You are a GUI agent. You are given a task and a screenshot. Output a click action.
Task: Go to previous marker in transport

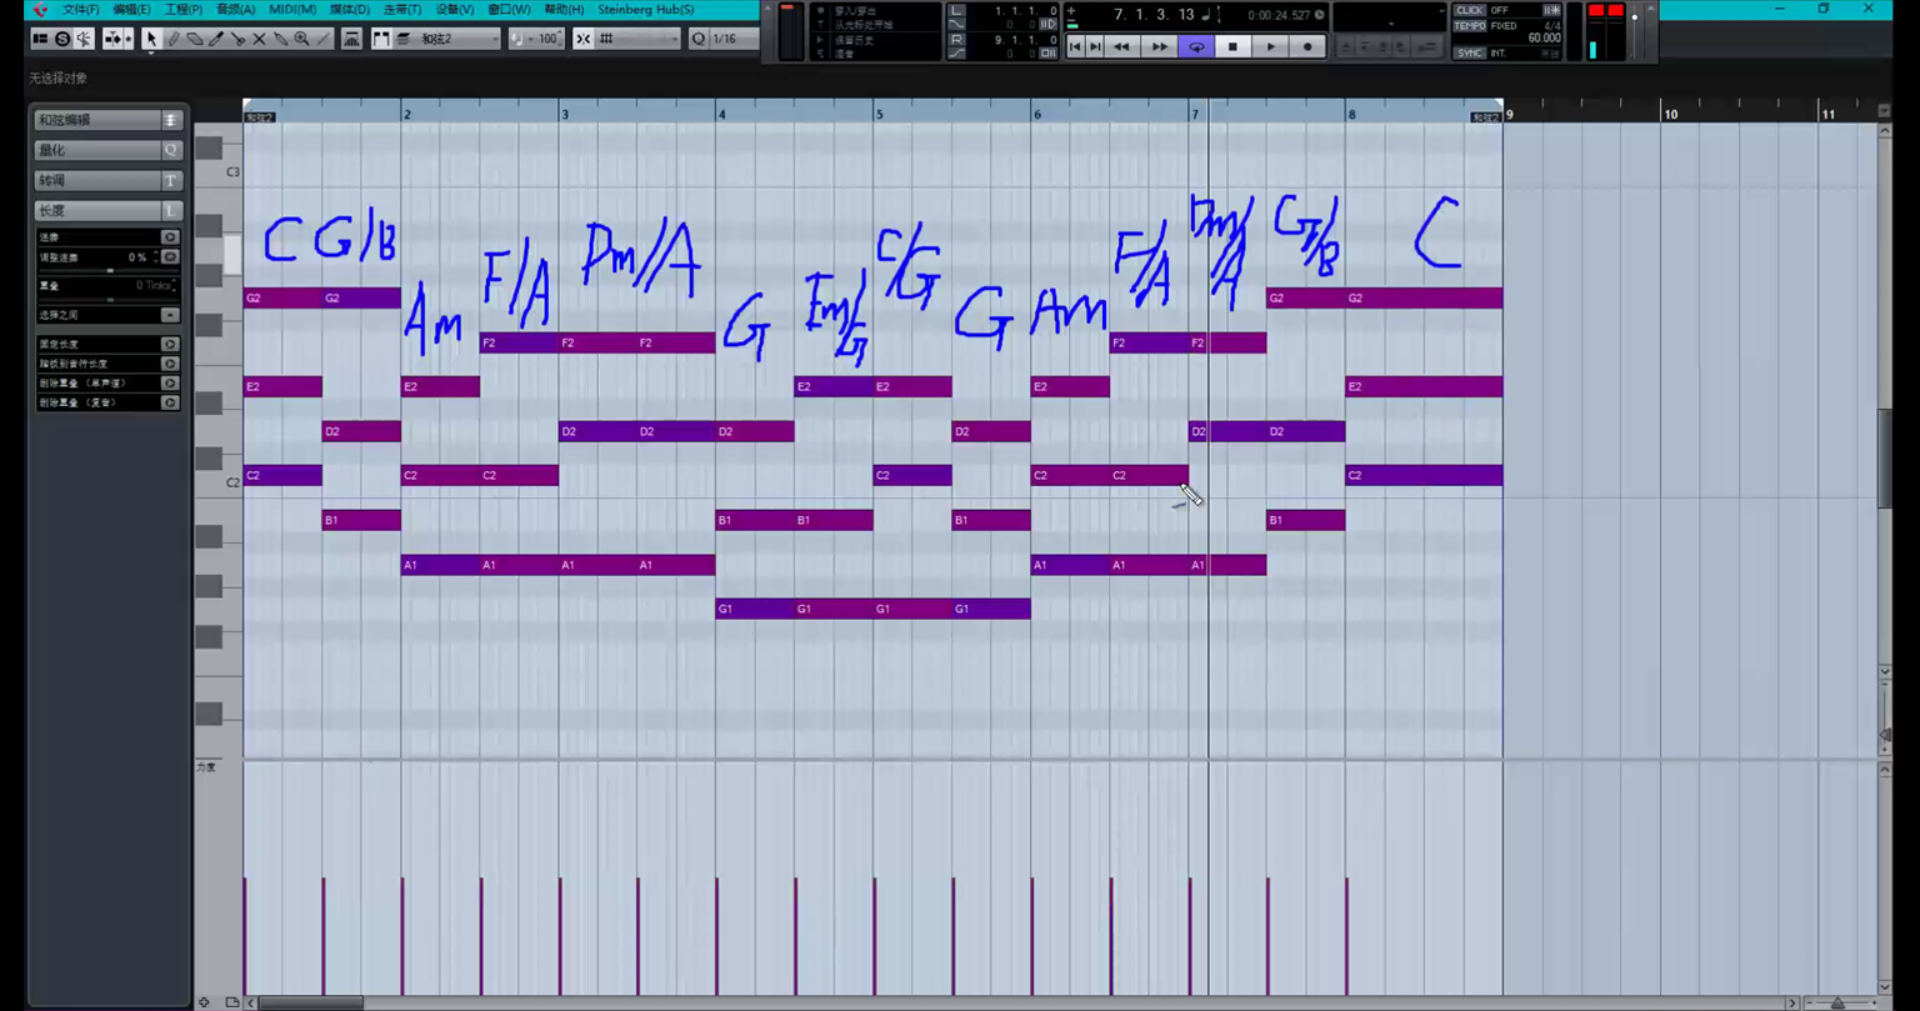coord(1075,46)
